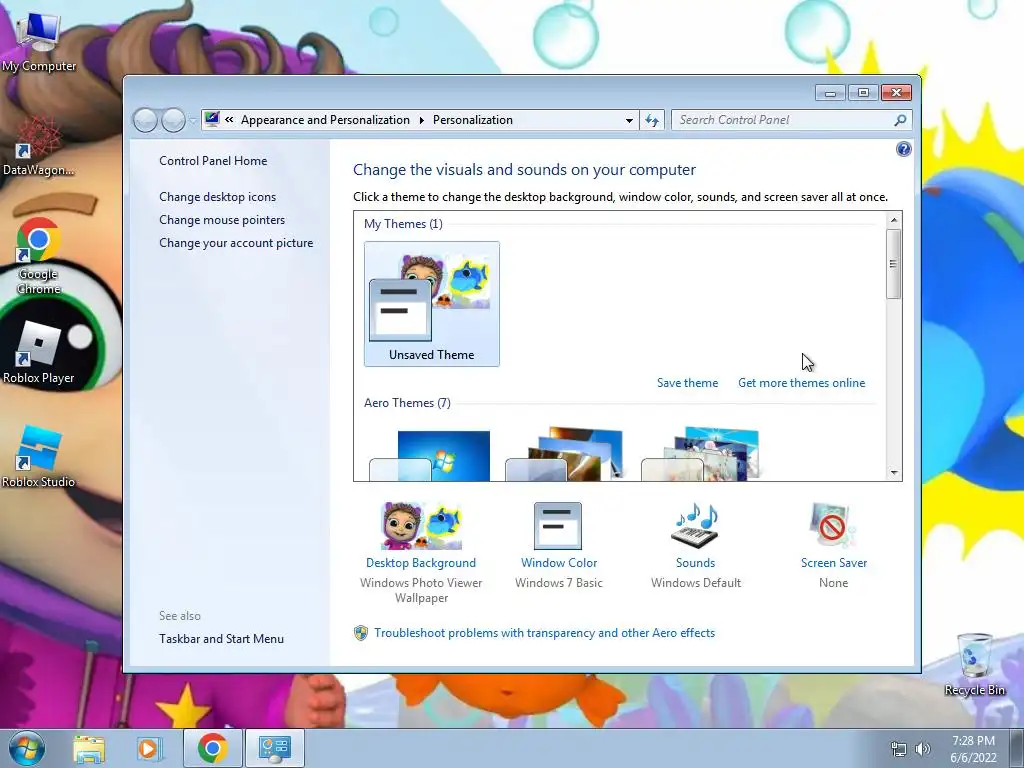
Task: Select the DataWagon desktop shortcut
Action: tap(39, 147)
